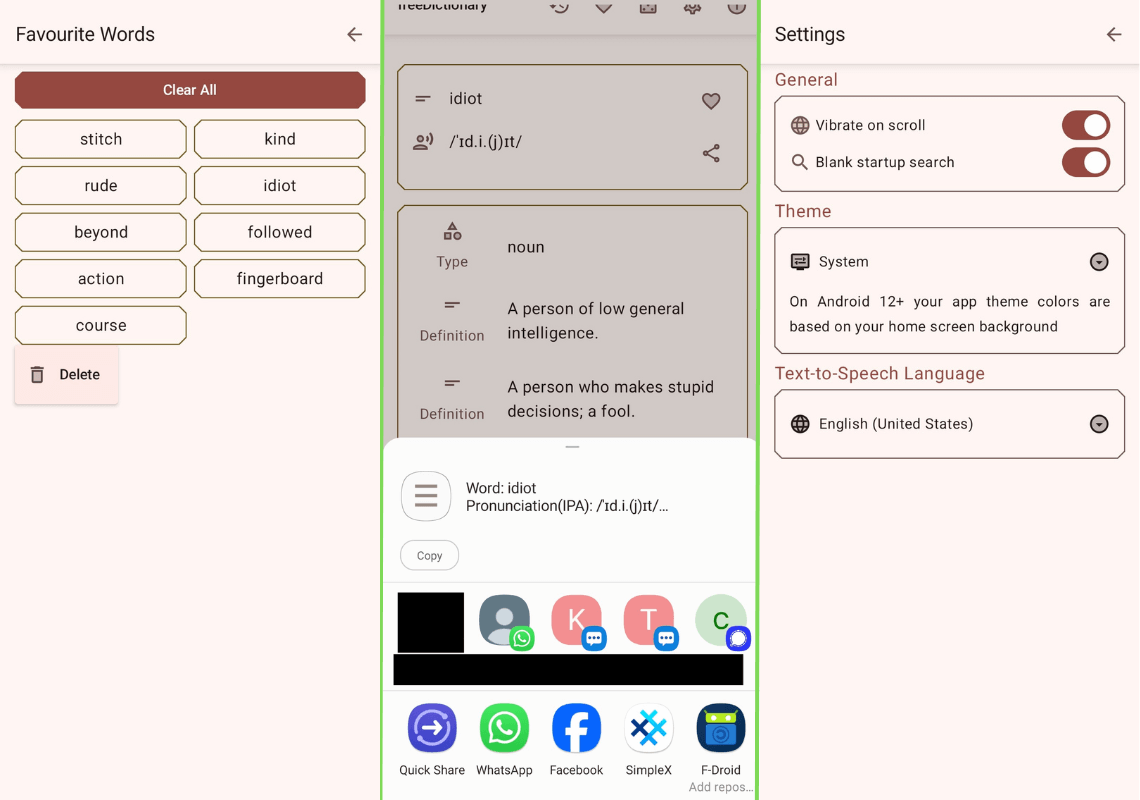Open freeDictionary settings via the gear icon
Image resolution: width=1140 pixels, height=800 pixels.
coord(693,8)
